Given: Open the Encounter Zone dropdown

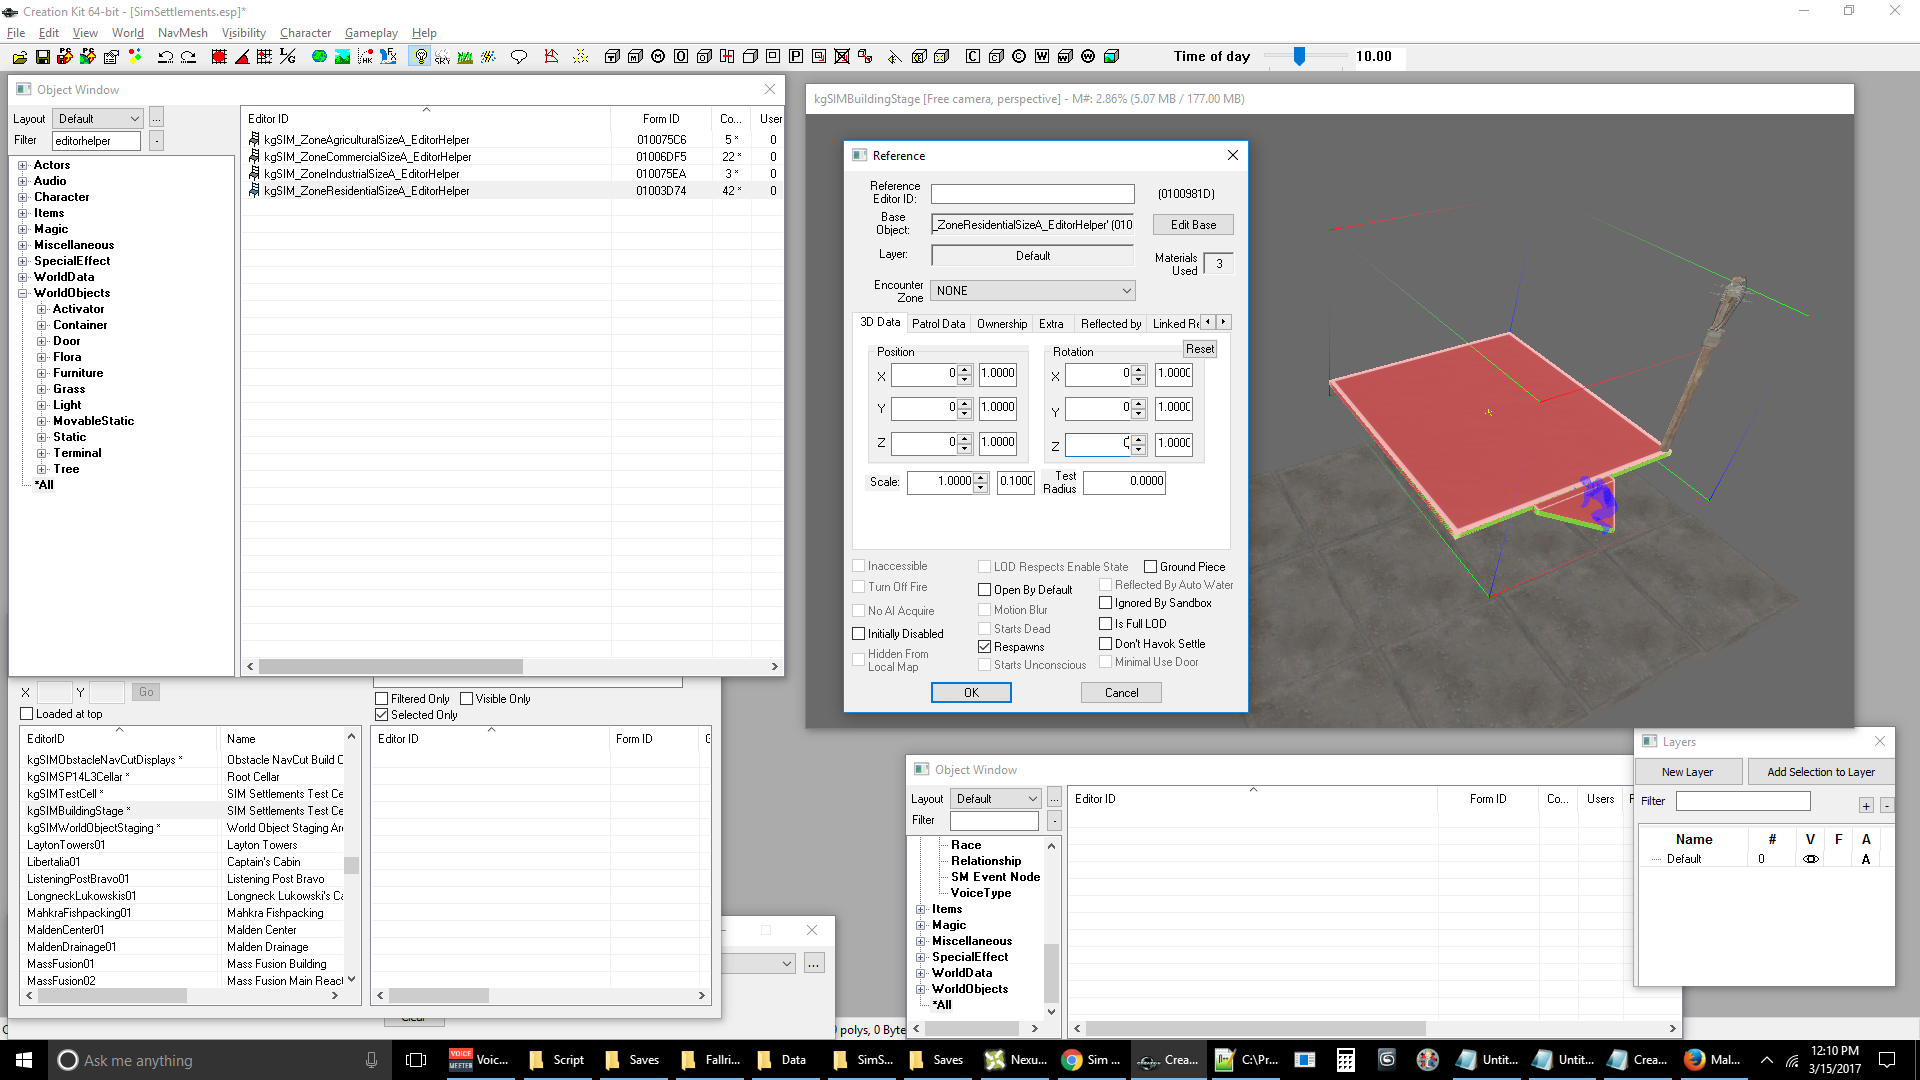Looking at the screenshot, I should 1033,291.
